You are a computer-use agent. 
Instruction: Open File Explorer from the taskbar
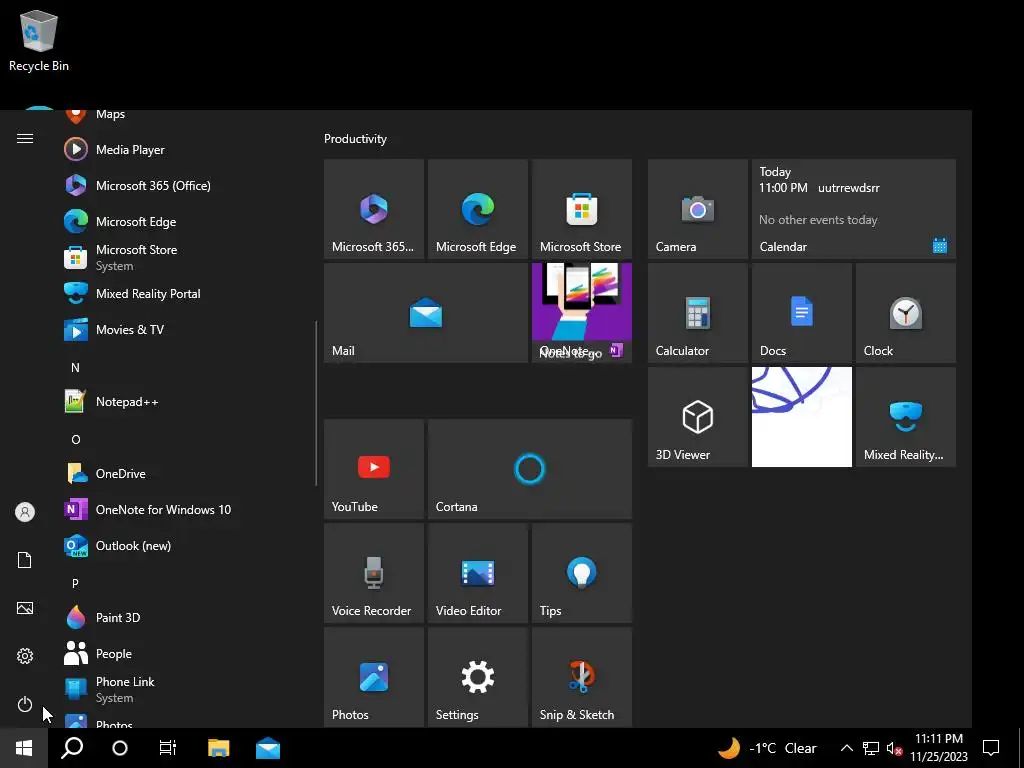(x=218, y=748)
